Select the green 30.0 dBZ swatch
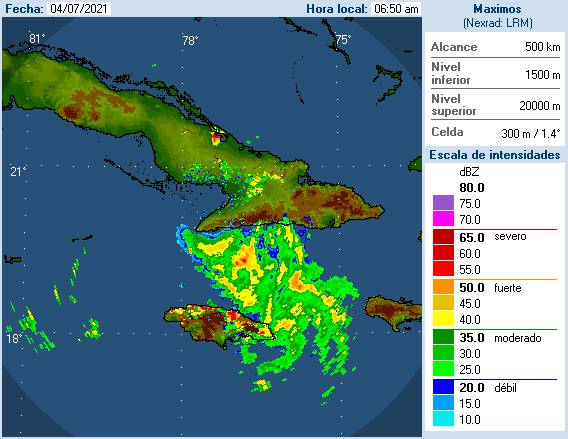 tap(443, 353)
